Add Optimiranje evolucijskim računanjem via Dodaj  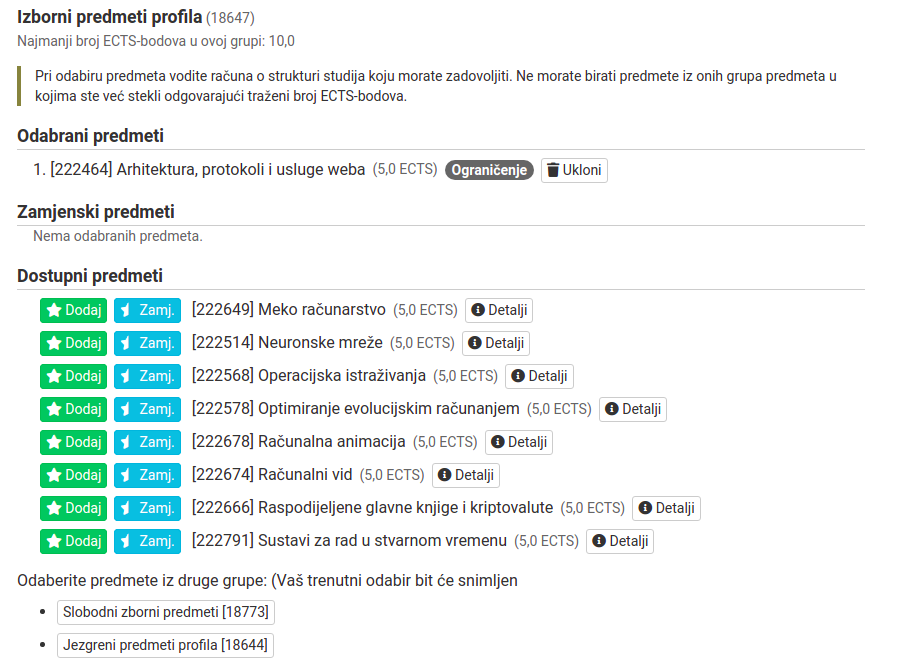point(73,409)
